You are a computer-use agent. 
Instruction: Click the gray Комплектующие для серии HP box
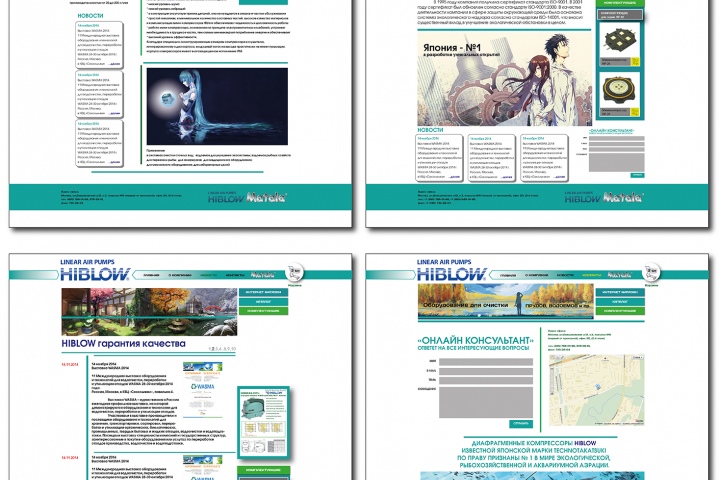(x=619, y=14)
